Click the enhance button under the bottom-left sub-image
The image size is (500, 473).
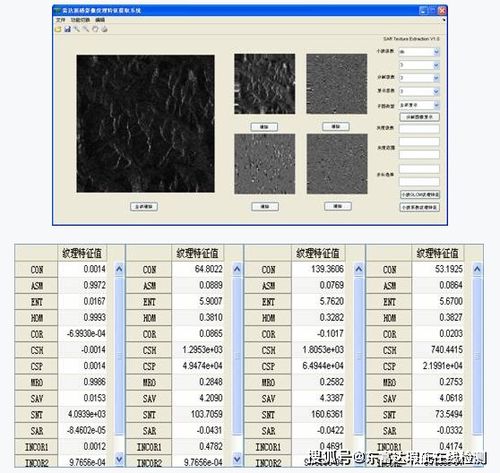click(x=265, y=207)
